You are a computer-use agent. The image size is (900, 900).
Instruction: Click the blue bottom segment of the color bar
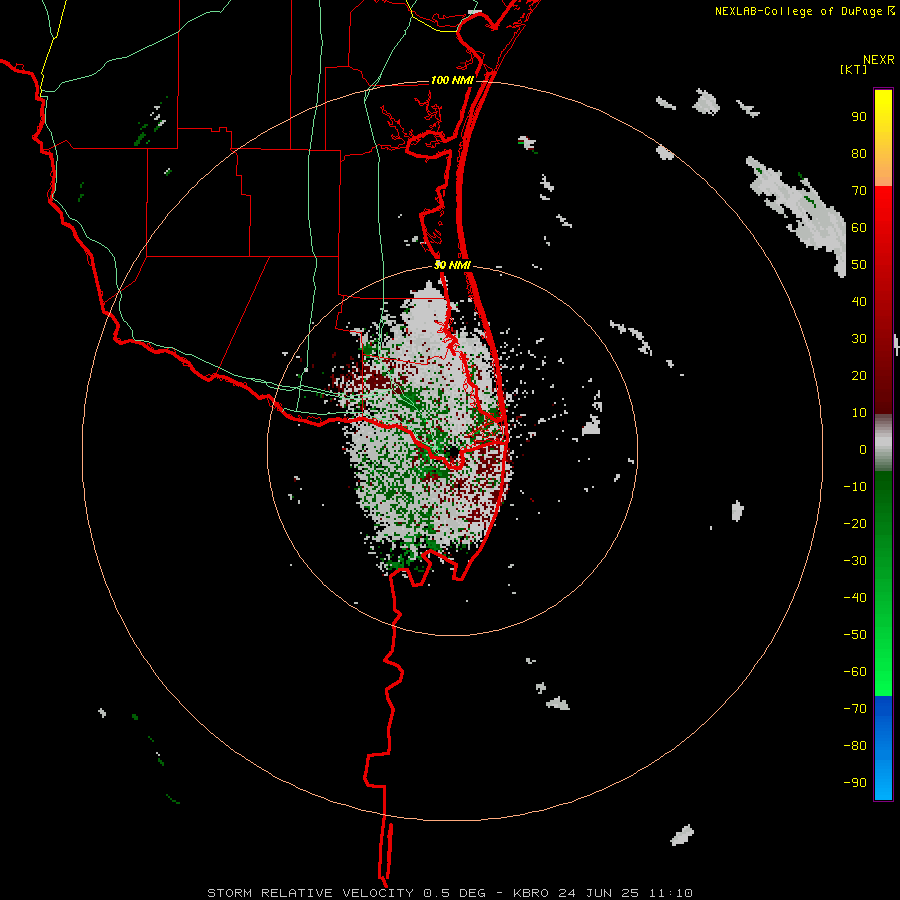883,748
